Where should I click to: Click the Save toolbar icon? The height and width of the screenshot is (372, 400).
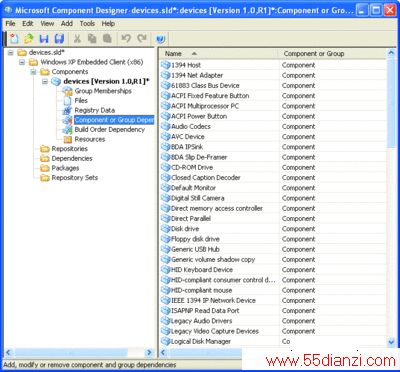(x=44, y=39)
